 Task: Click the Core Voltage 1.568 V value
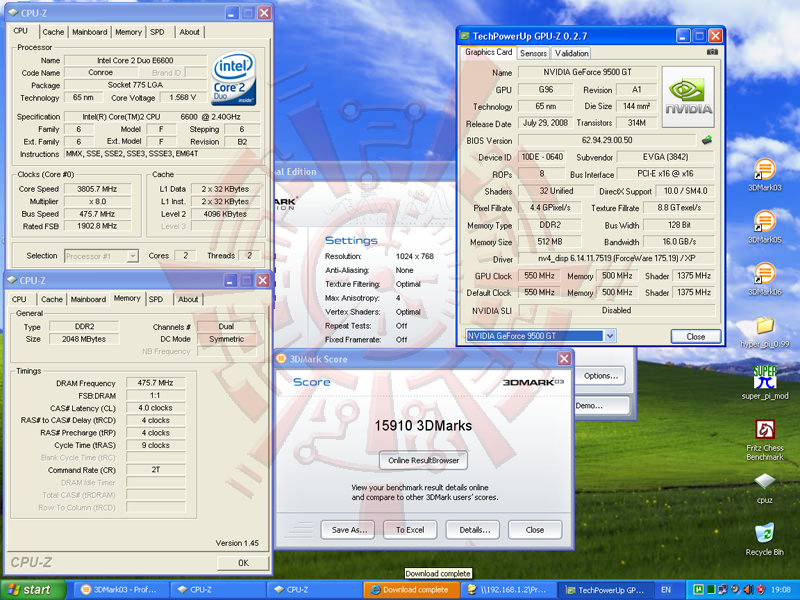pyautogui.click(x=182, y=97)
